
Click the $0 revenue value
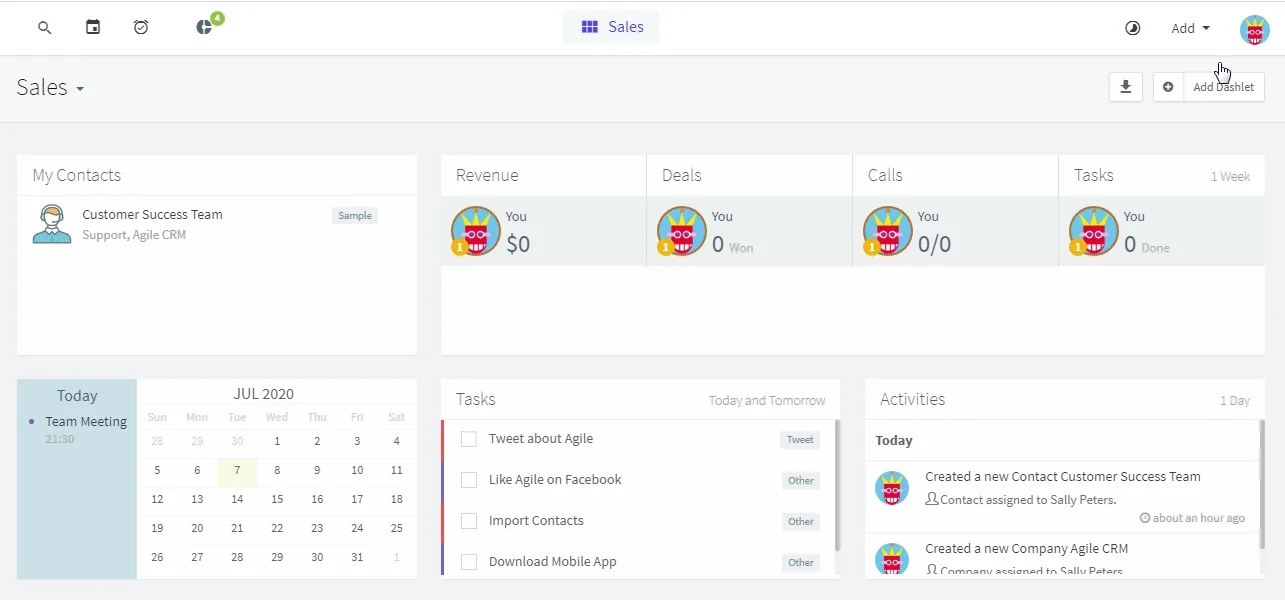[x=518, y=244]
